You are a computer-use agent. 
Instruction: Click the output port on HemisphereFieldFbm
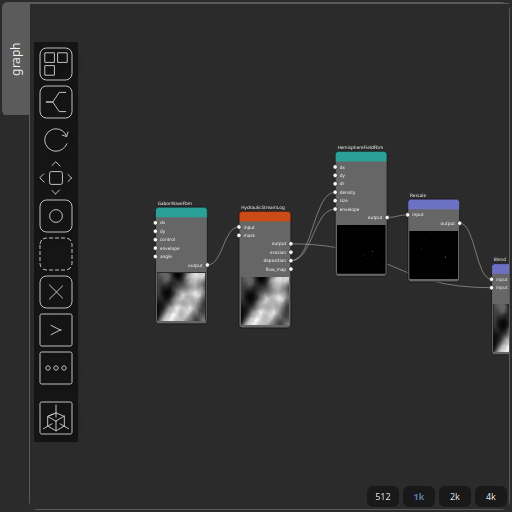[387, 218]
